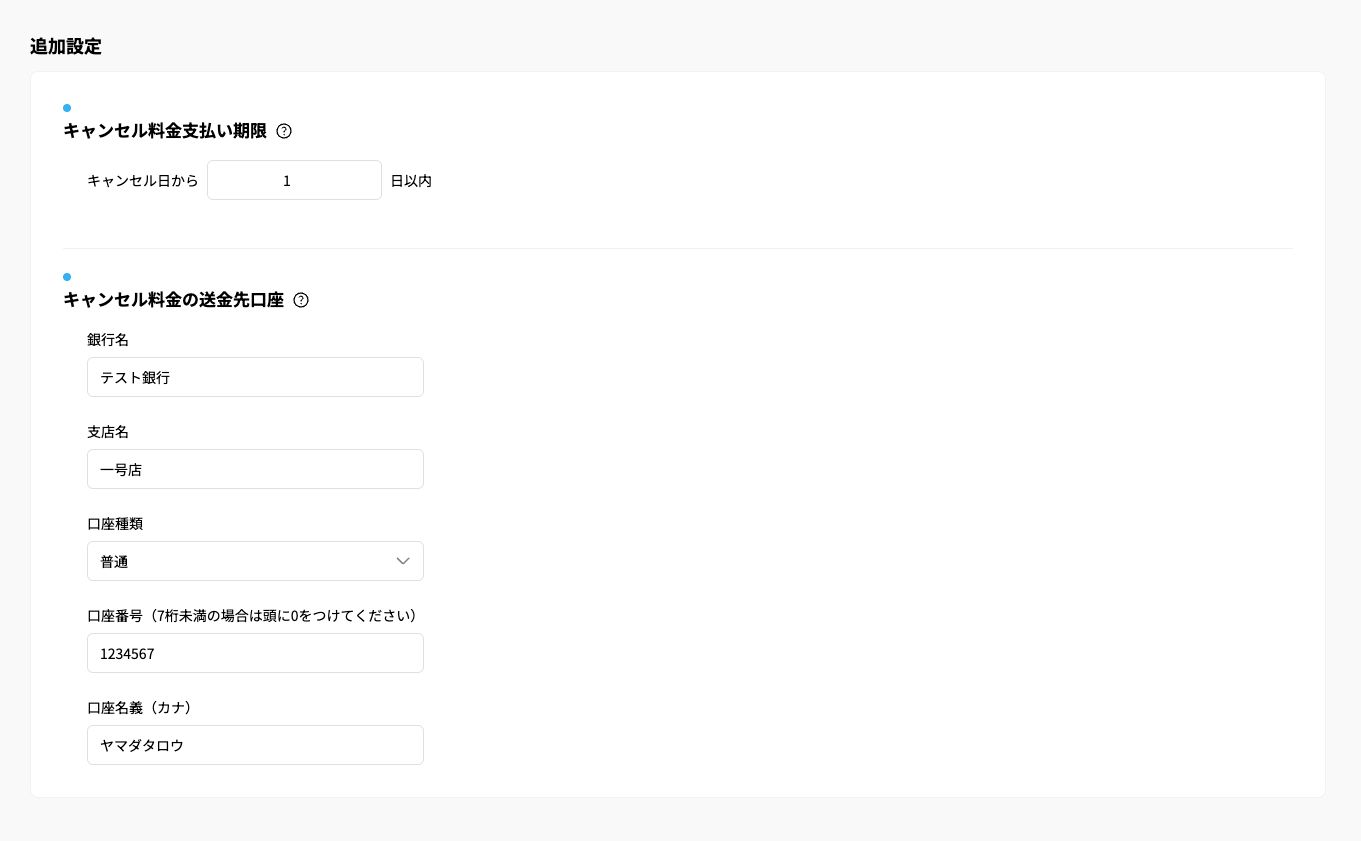This screenshot has width=1361, height=841.
Task: Click the 口座名義 field containing ヤマダタロウ
Action: [255, 745]
